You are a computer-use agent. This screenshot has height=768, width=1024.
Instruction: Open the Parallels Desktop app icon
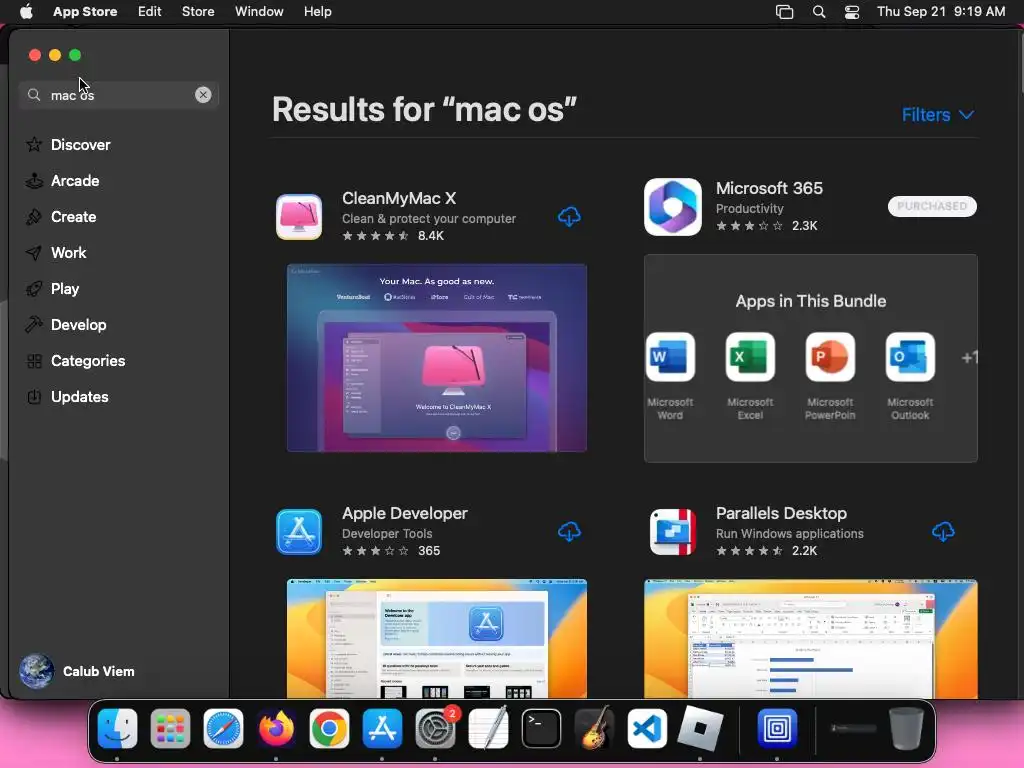click(x=673, y=532)
